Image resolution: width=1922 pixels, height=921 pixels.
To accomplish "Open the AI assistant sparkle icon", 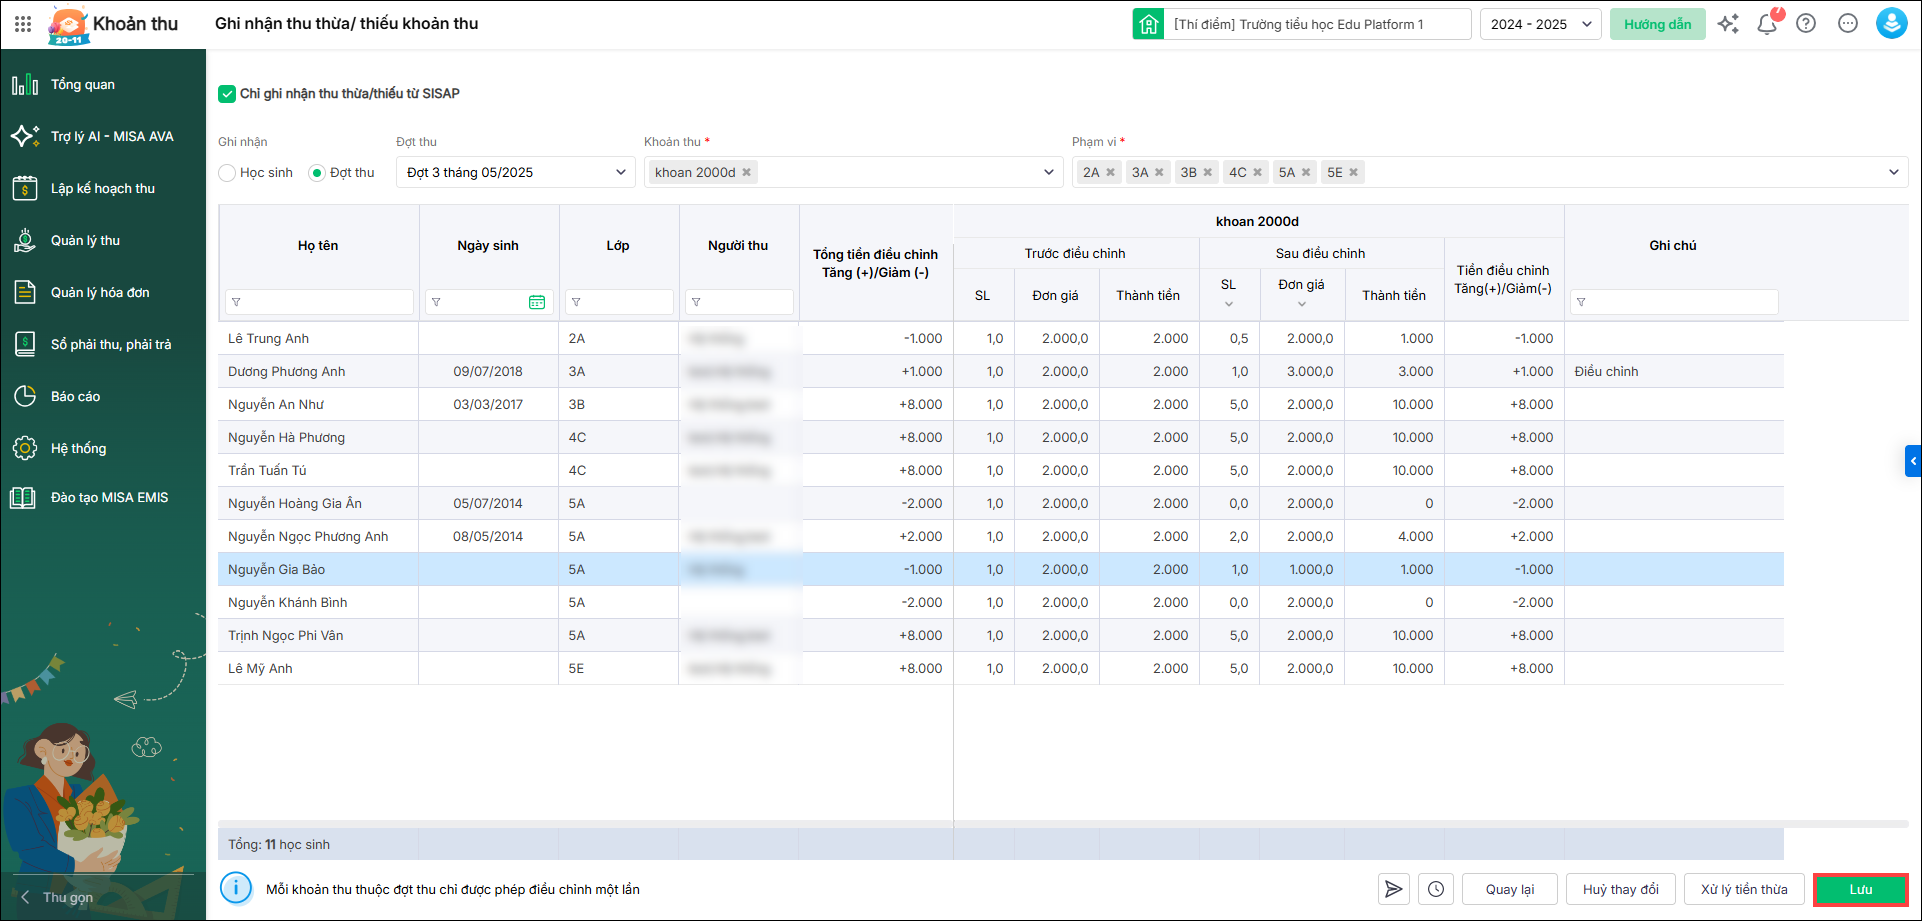I will [x=1728, y=24].
